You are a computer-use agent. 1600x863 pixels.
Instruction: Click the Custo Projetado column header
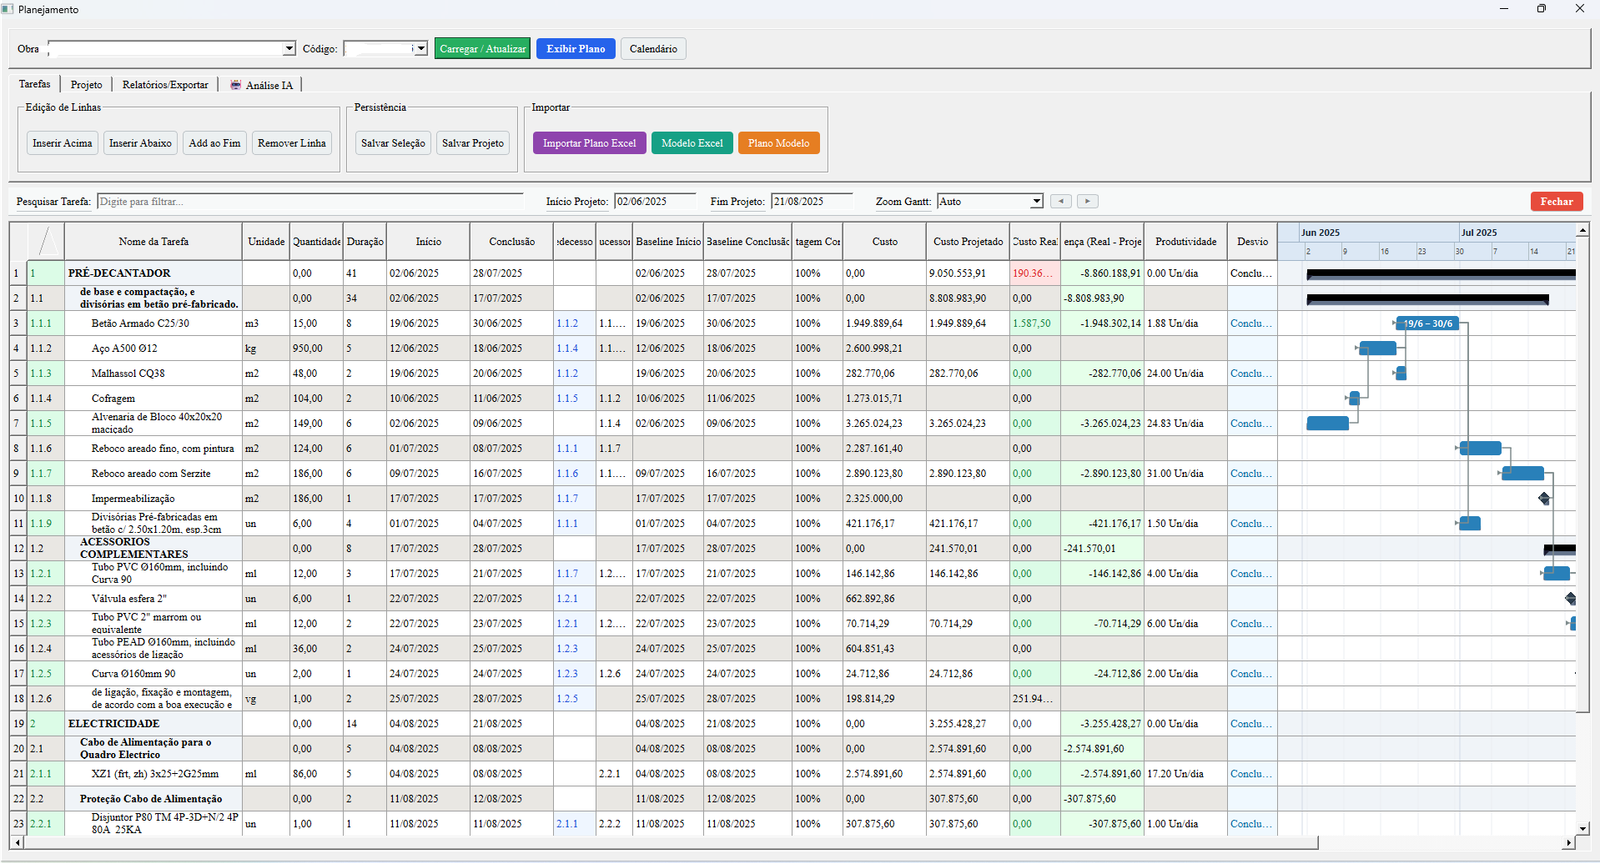pos(968,241)
